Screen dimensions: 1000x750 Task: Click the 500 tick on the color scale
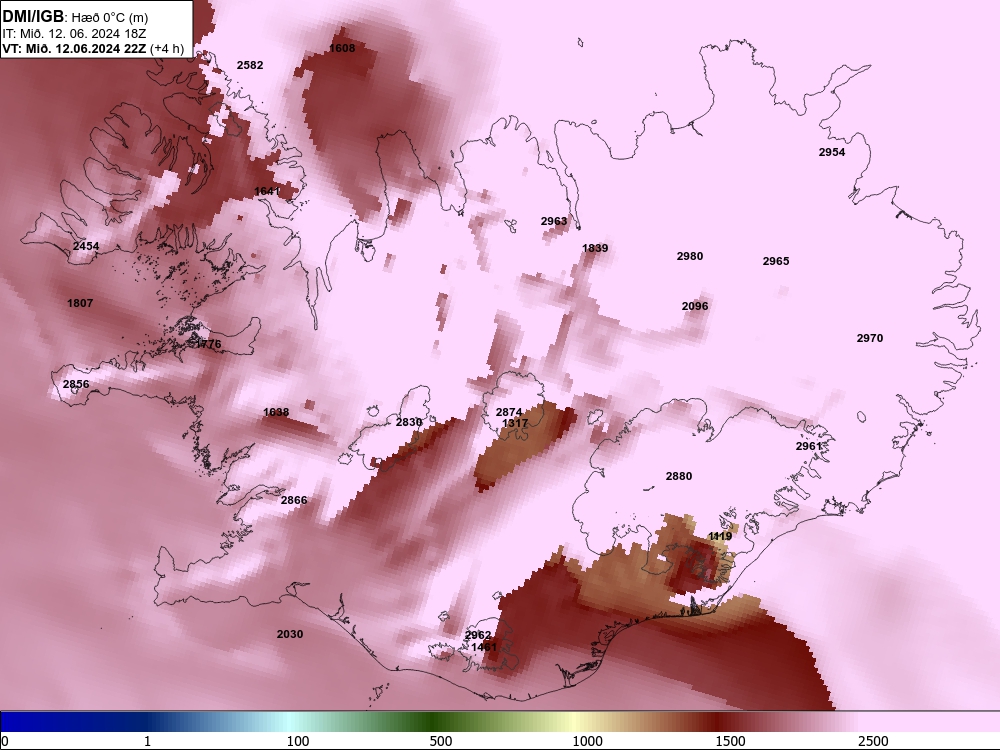pyautogui.click(x=441, y=741)
